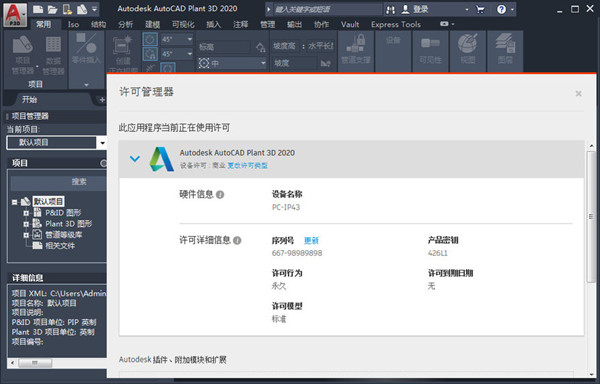Collapse the Autodesk AutoCAD Plant 3D license chevron

(x=135, y=158)
